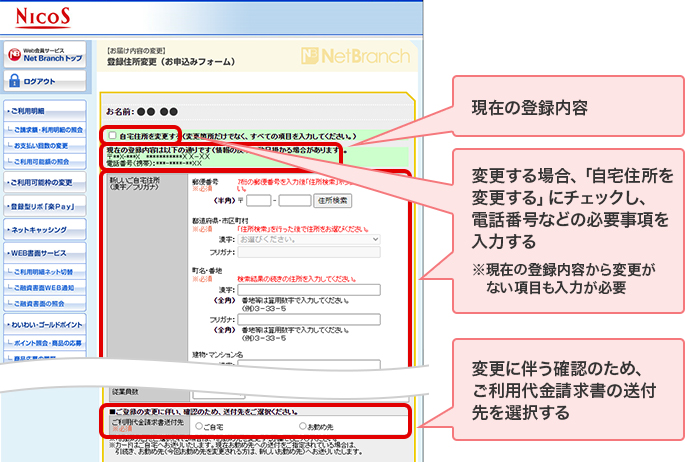Viewport: 685px width, 462px height.
Task: Click 従業員数 input field
Action: click(219, 395)
